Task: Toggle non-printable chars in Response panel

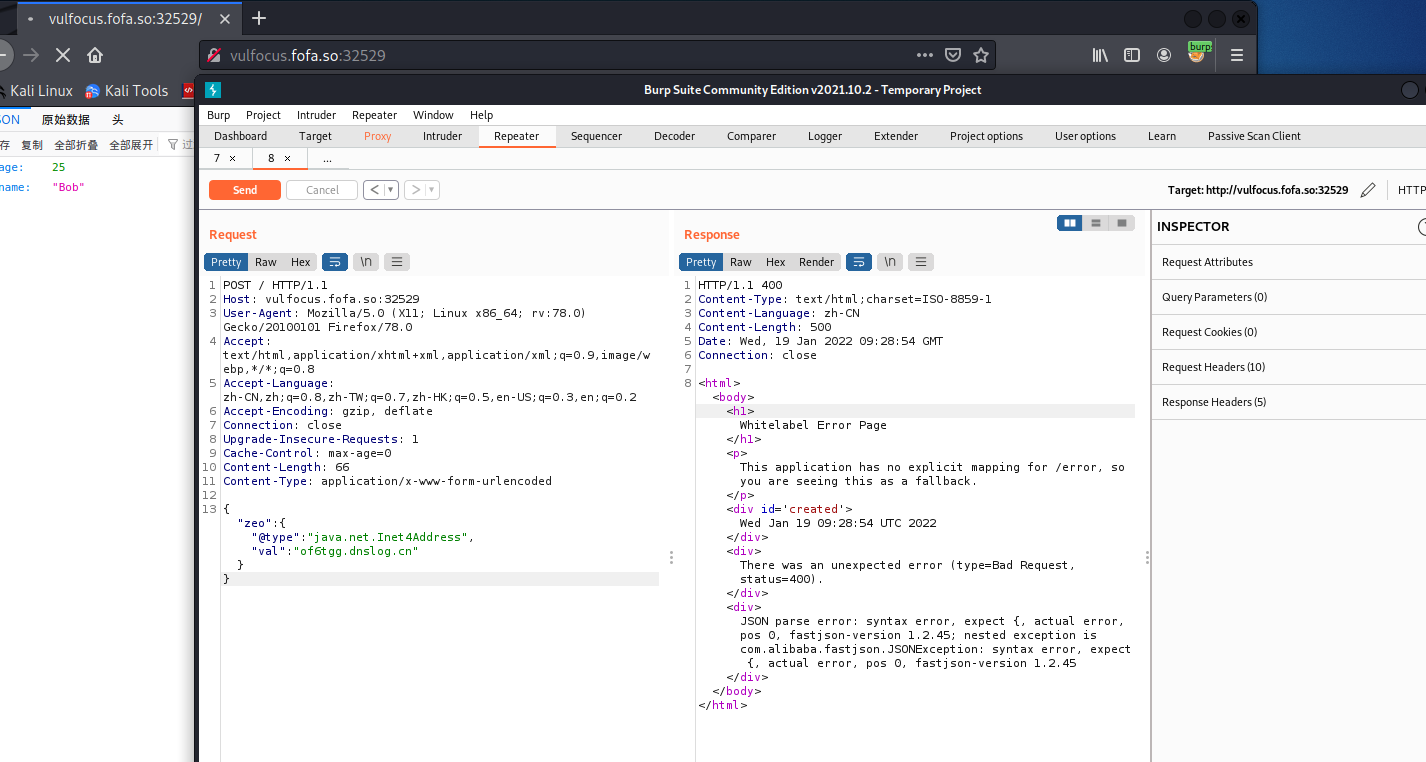Action: (x=890, y=262)
